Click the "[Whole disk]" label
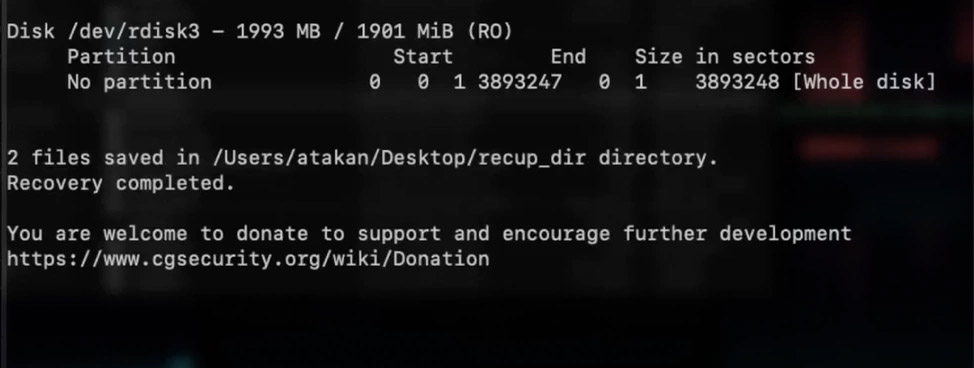 864,81
